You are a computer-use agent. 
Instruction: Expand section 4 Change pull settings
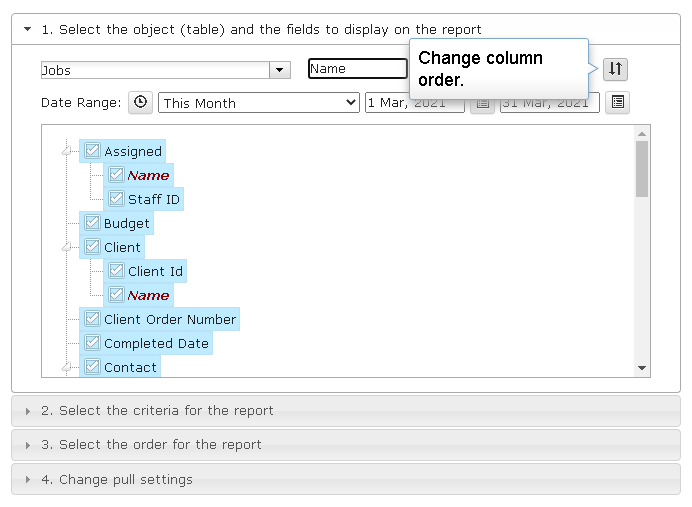click(346, 479)
